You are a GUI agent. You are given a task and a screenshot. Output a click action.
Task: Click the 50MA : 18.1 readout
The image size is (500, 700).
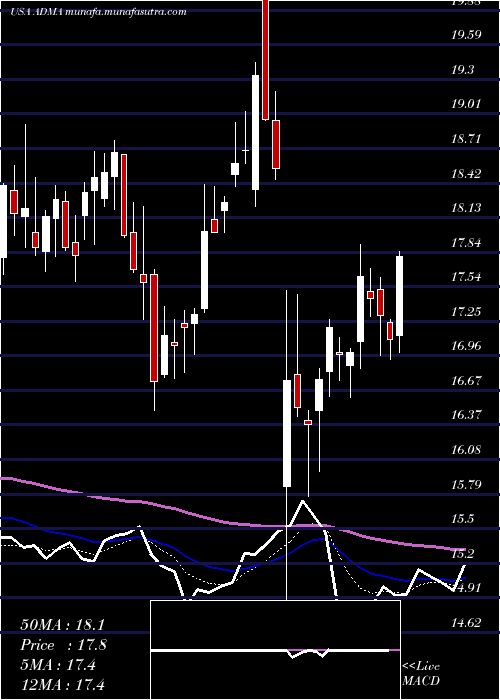(x=62, y=625)
